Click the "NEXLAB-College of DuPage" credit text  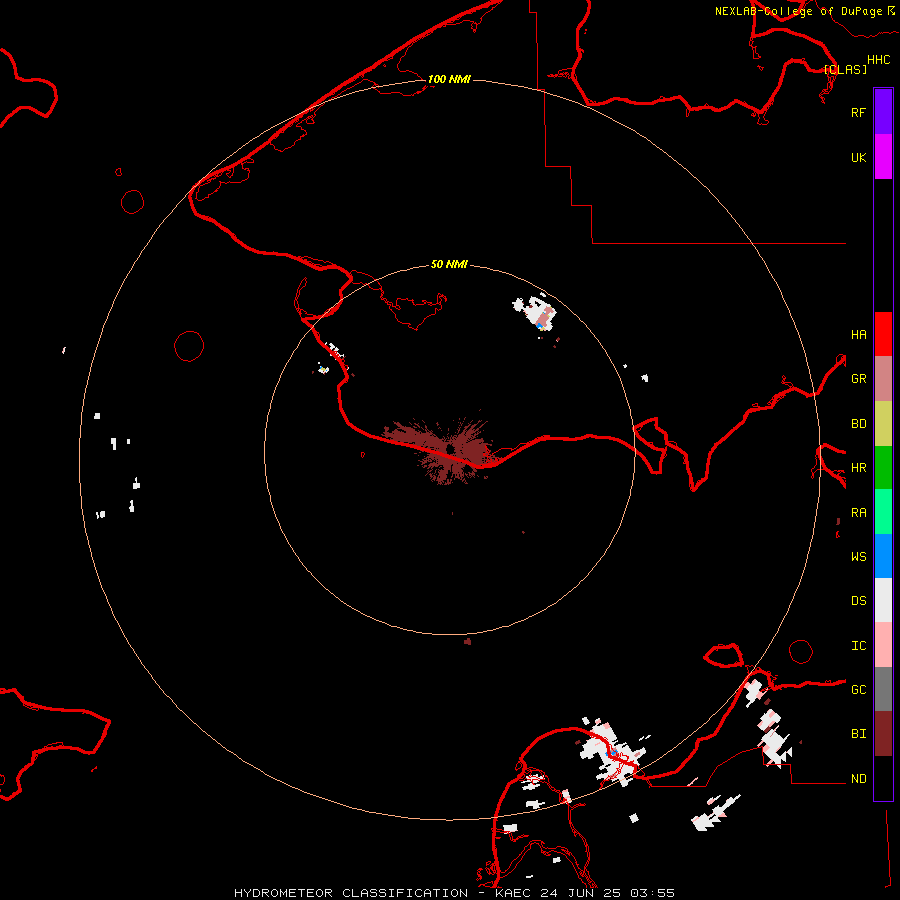point(798,11)
